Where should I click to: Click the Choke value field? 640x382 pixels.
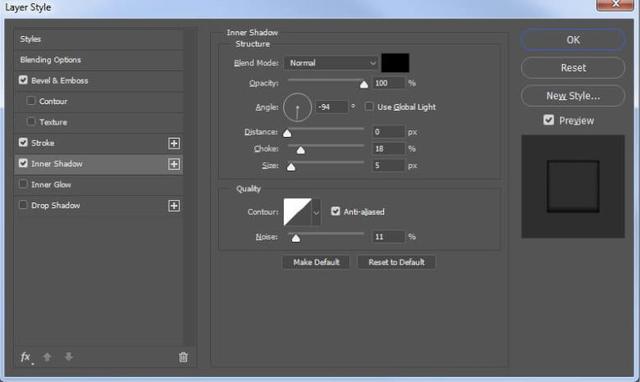pos(389,149)
